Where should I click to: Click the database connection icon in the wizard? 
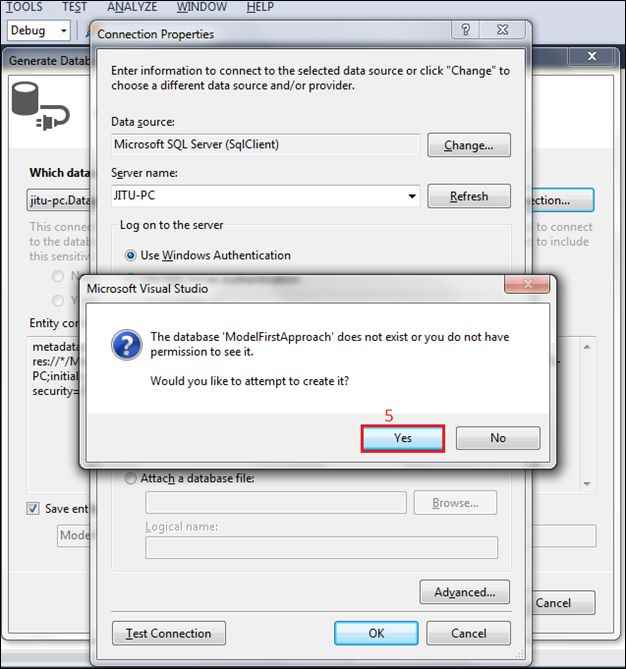40,107
